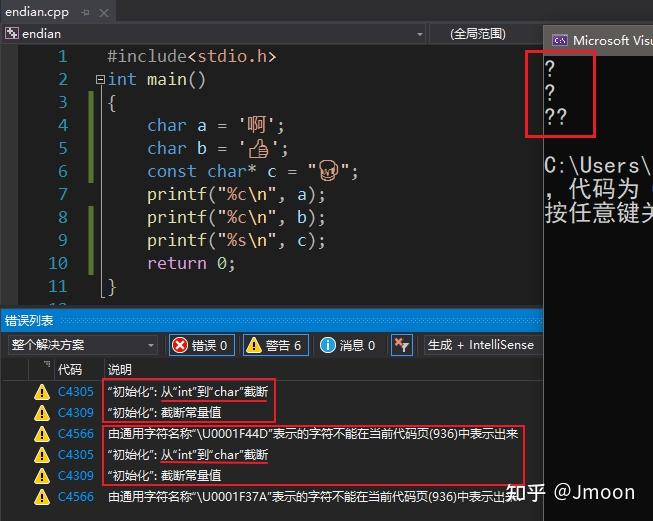Viewport: 653px width, 521px height.
Task: Sort error list by 代码 column
Action: tap(70, 369)
